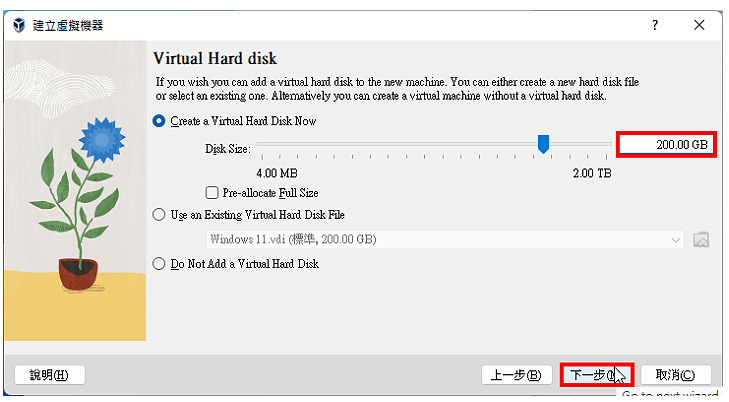Open help with 說明(H) button
The image size is (729, 402).
tap(49, 375)
